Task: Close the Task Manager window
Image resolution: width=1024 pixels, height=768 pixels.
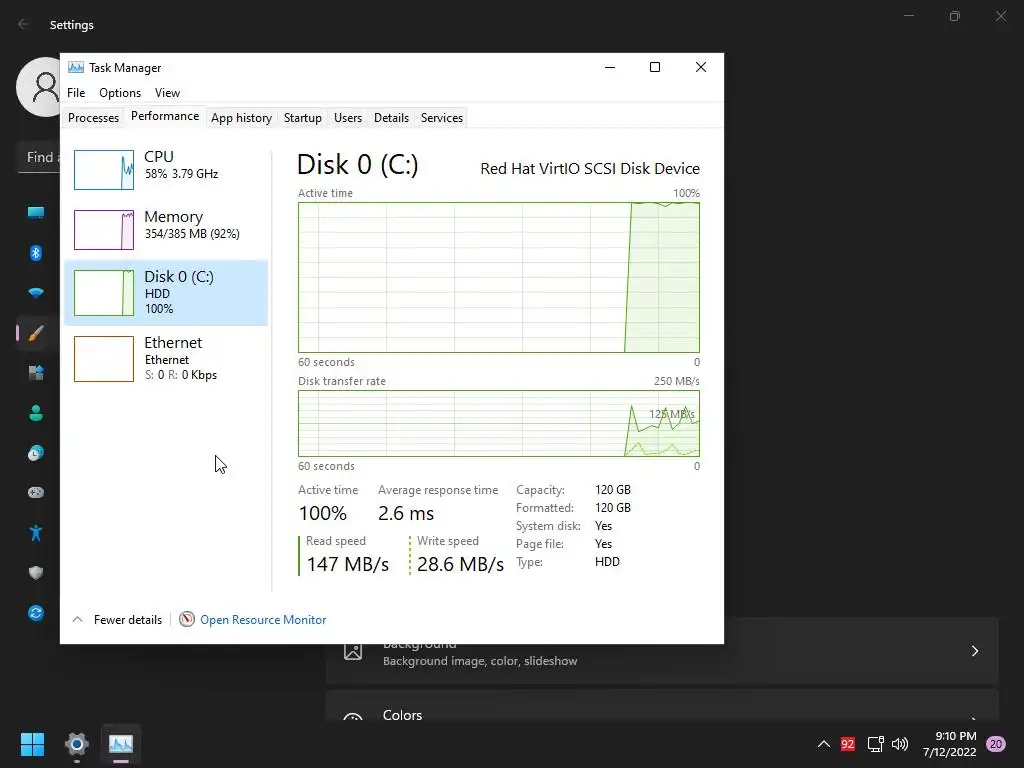Action: tap(701, 67)
